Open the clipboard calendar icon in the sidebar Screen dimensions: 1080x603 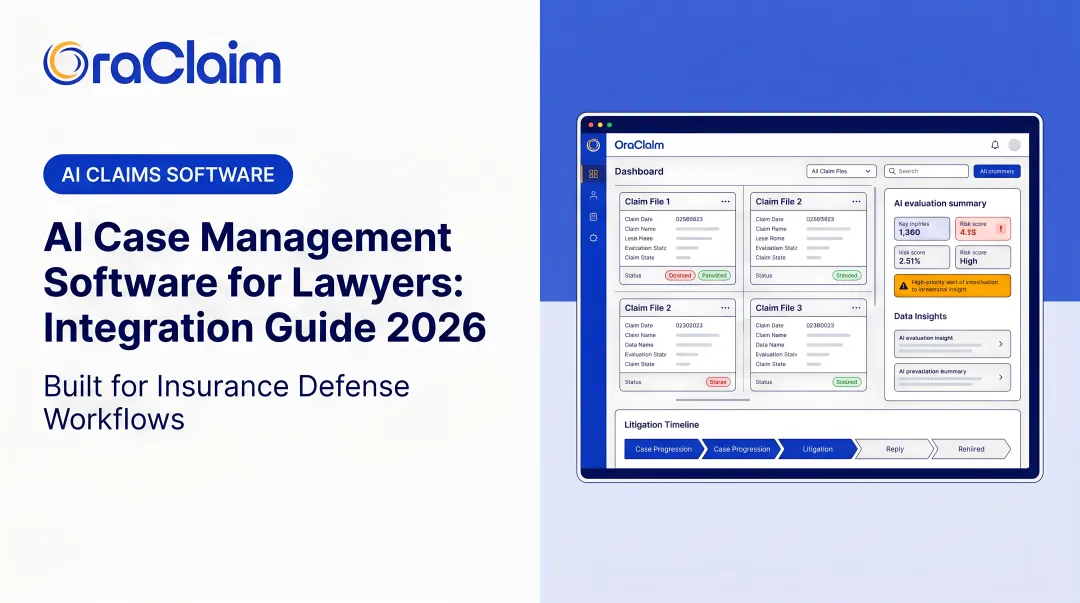[593, 216]
